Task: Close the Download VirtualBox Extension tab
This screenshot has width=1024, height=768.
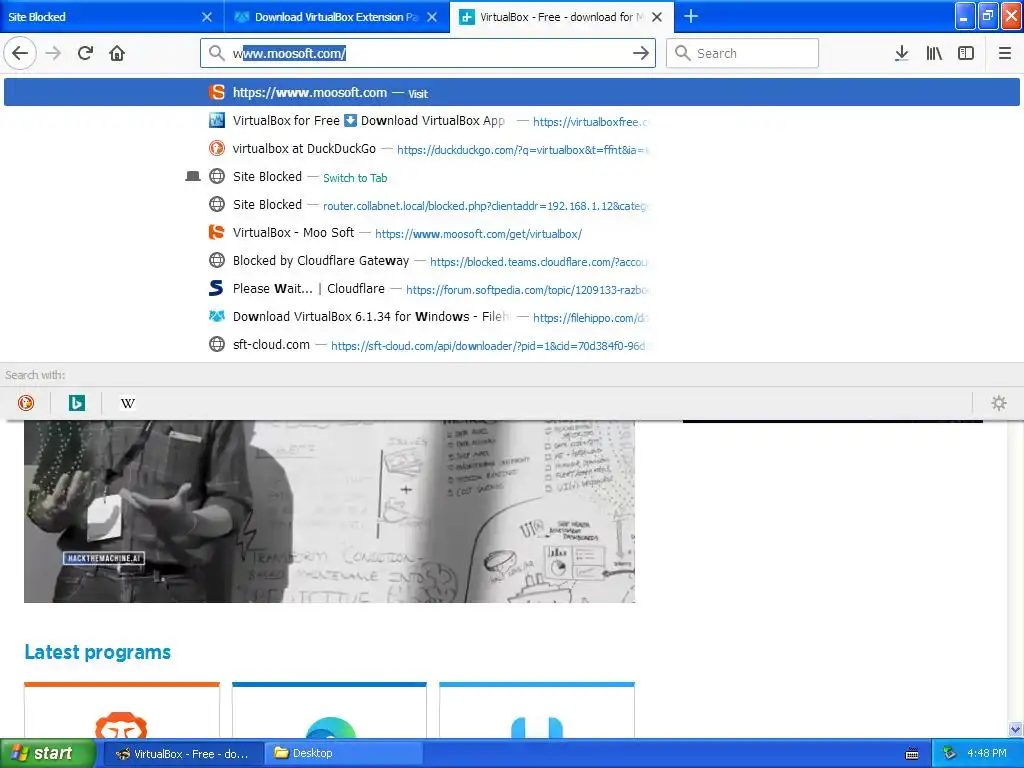Action: click(432, 17)
